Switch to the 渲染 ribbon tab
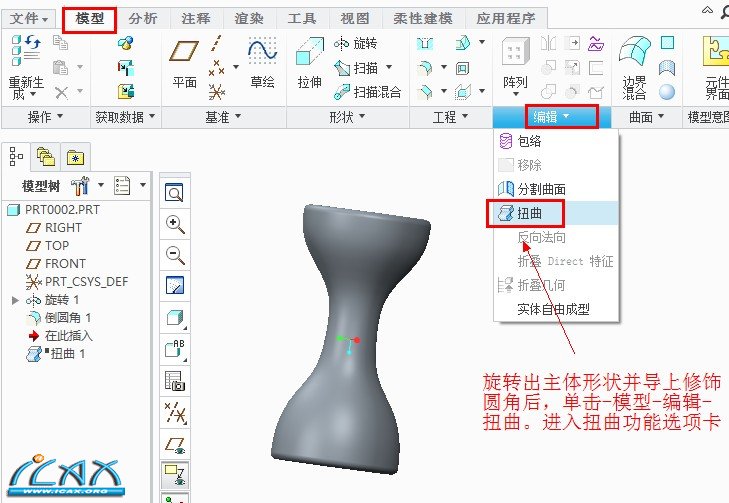This screenshot has height=503, width=729. click(x=249, y=19)
